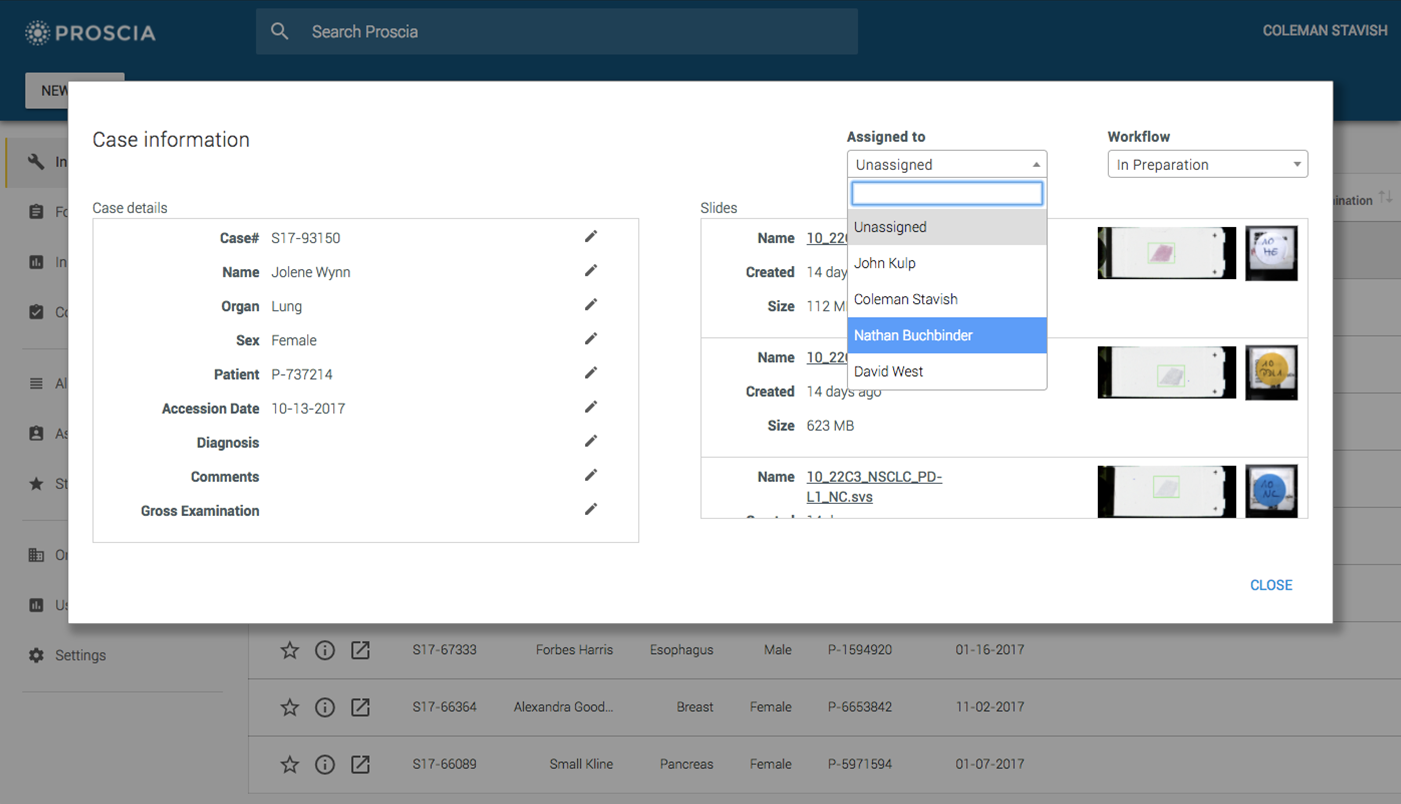1401x804 pixels.
Task: Edit the Accession Date via pencil icon
Action: [591, 407]
